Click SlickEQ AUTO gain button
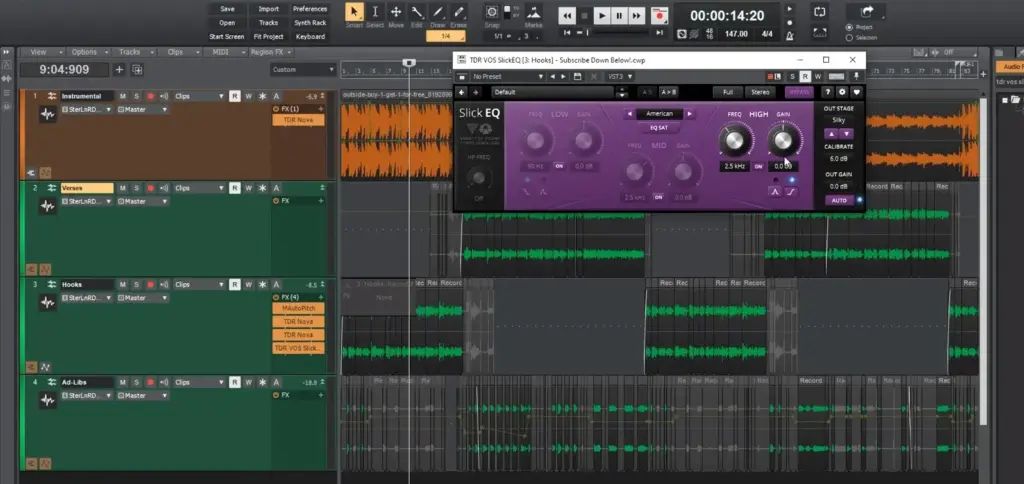1024x484 pixels. point(839,201)
